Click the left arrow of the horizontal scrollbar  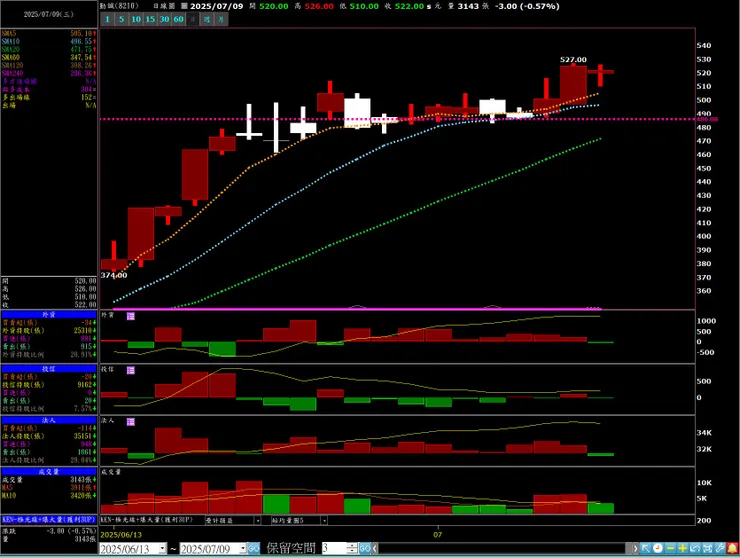click(375, 549)
